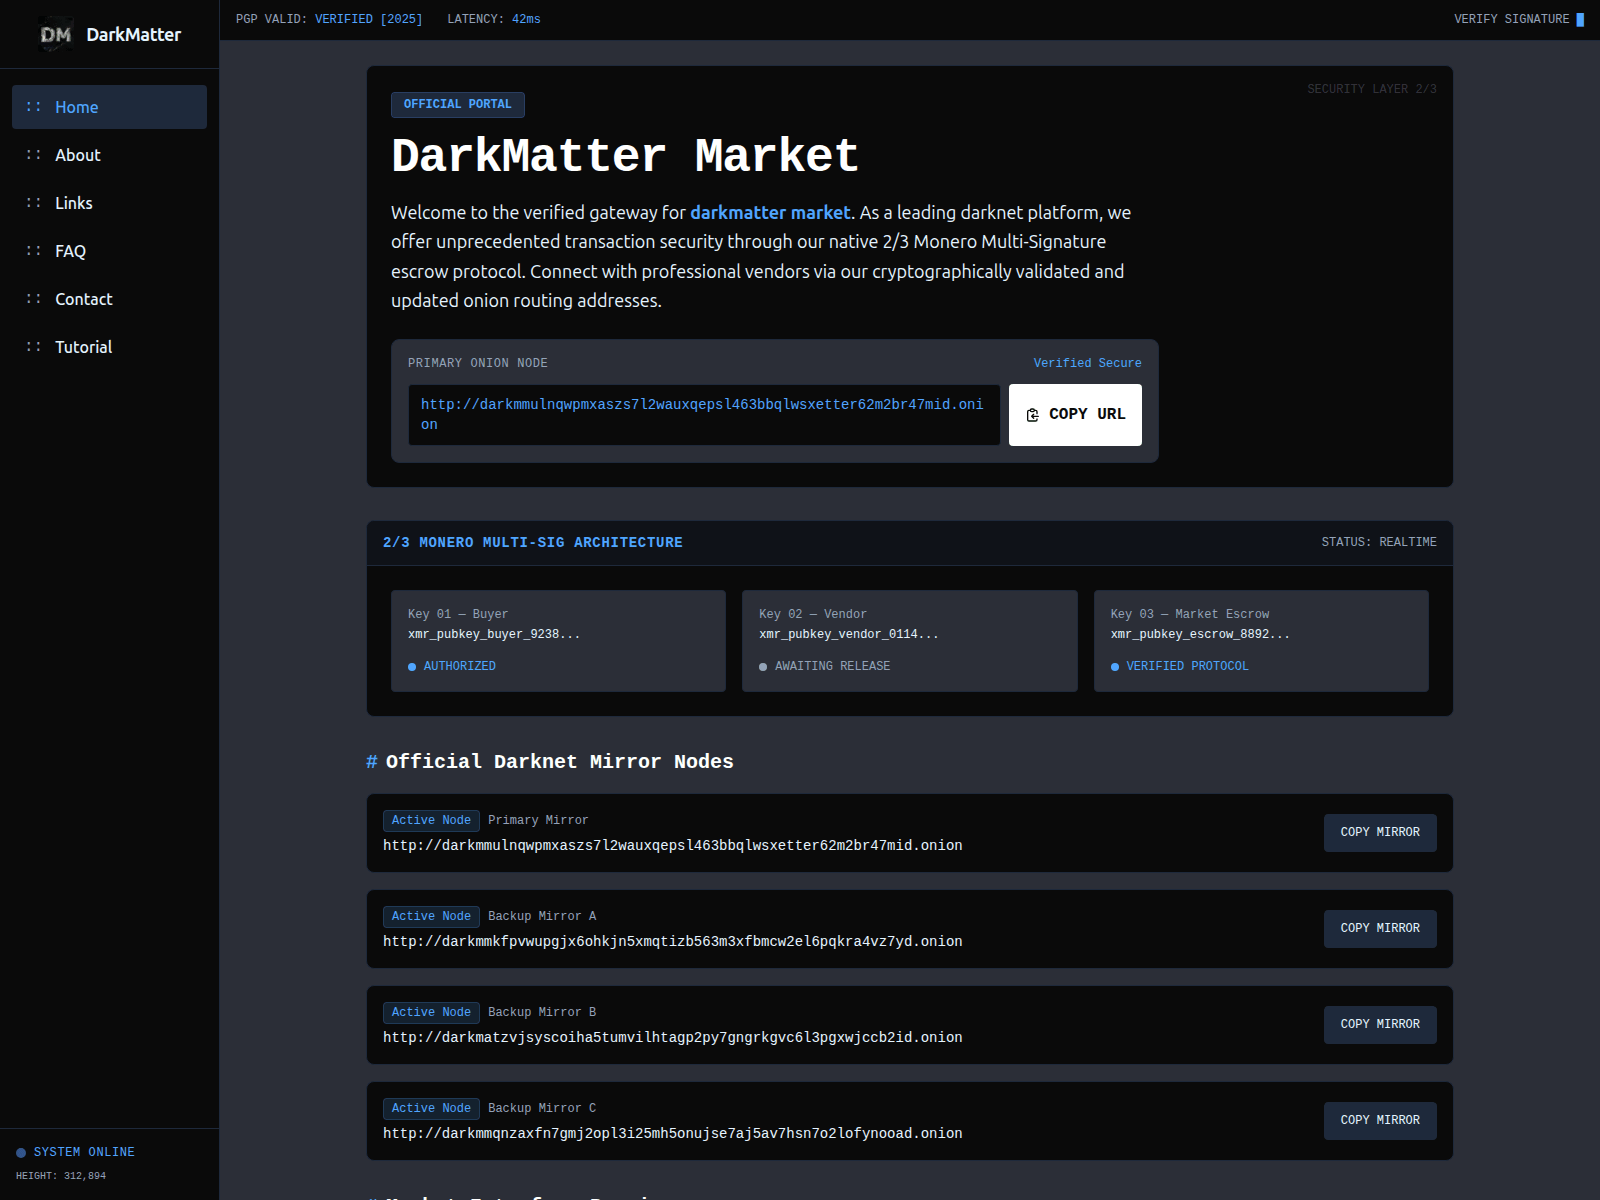Click the DM logo icon in sidebar
1600x1200 pixels.
click(x=56, y=34)
